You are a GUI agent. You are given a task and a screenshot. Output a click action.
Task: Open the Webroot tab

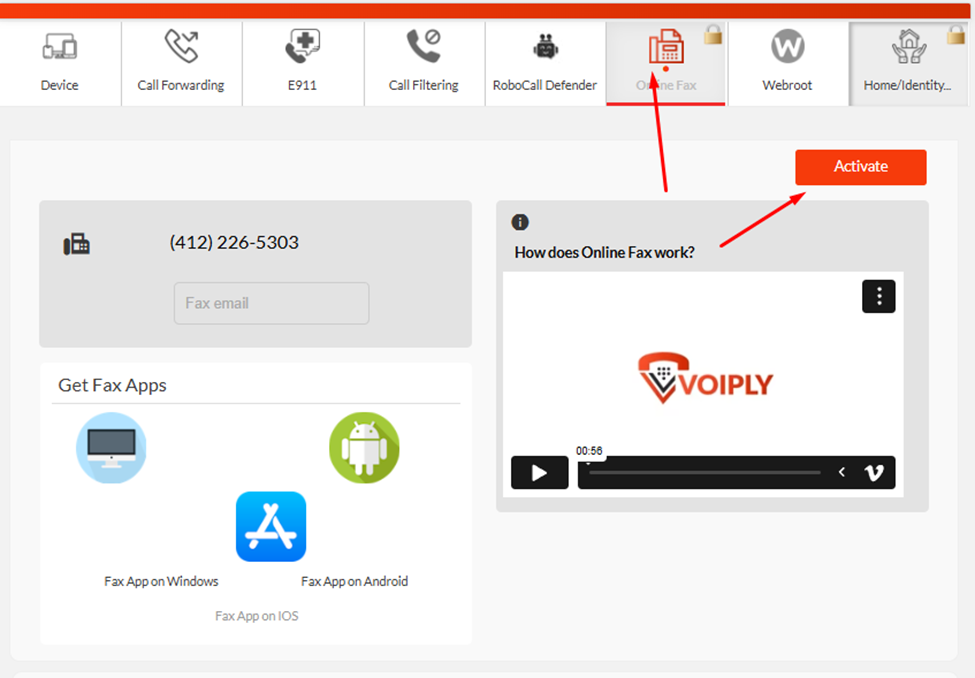coord(787,63)
